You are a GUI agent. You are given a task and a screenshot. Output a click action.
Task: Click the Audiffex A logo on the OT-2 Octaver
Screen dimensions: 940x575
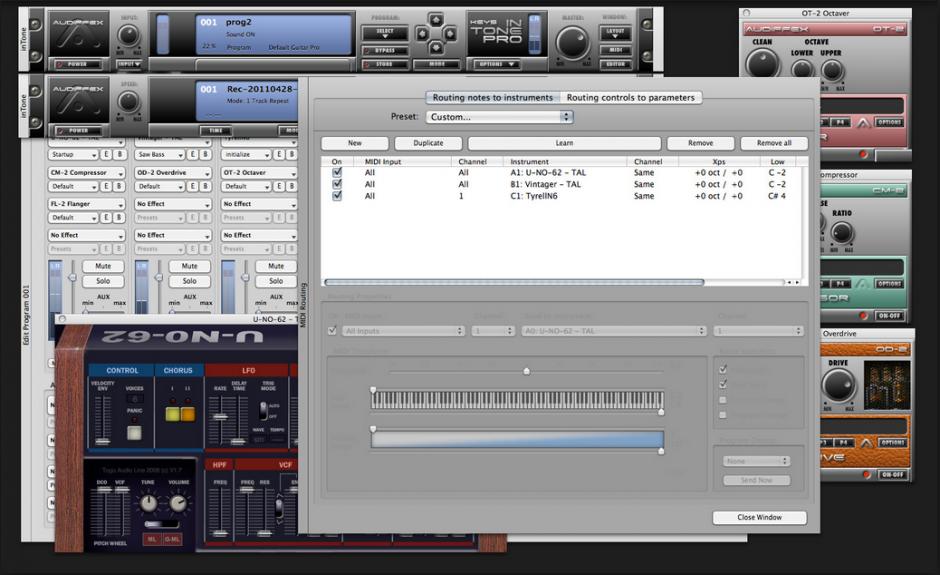click(x=863, y=122)
